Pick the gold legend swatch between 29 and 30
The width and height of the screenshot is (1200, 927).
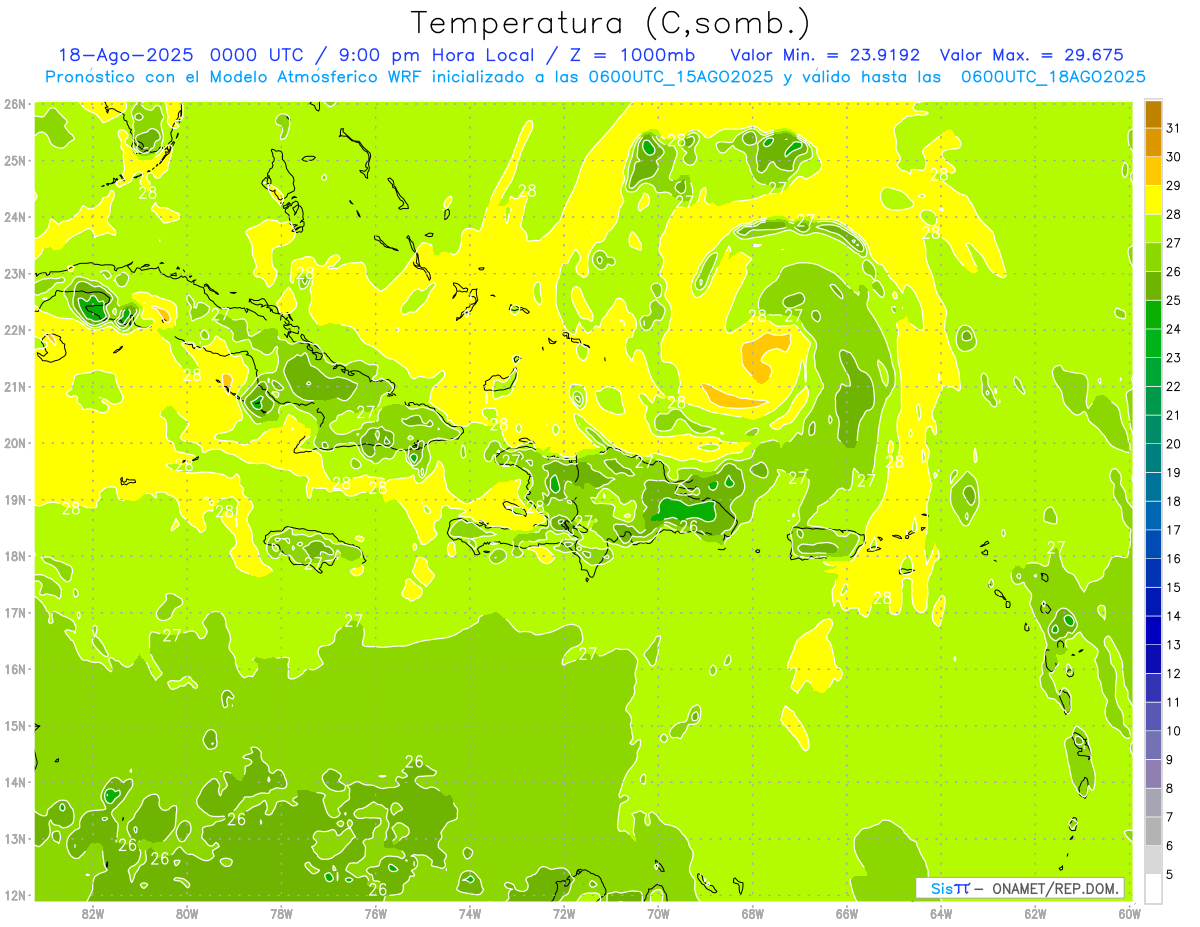point(1153,171)
